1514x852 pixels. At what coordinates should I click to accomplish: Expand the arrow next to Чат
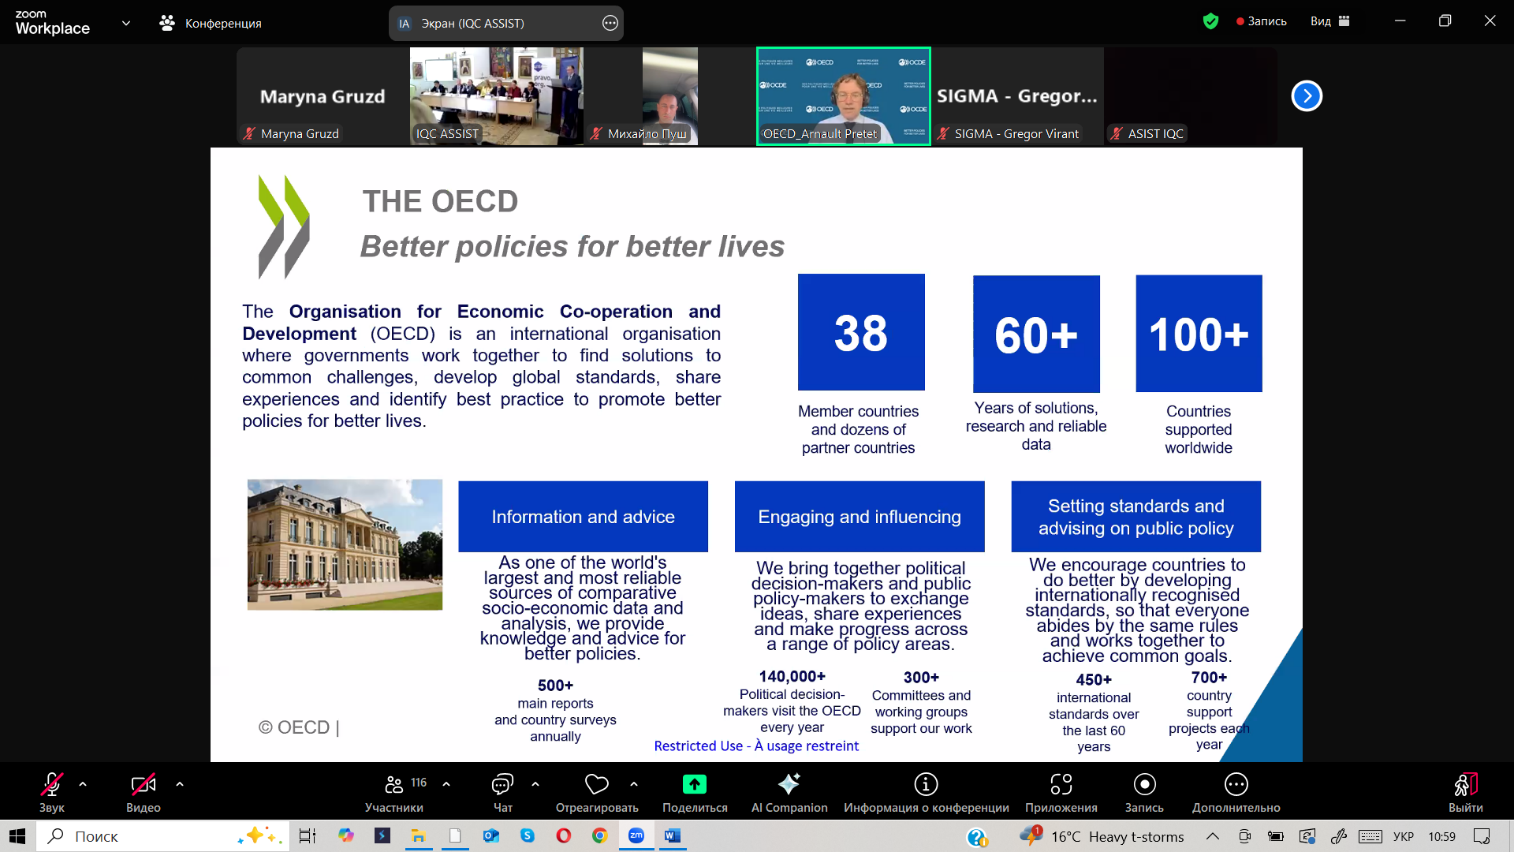click(x=535, y=784)
